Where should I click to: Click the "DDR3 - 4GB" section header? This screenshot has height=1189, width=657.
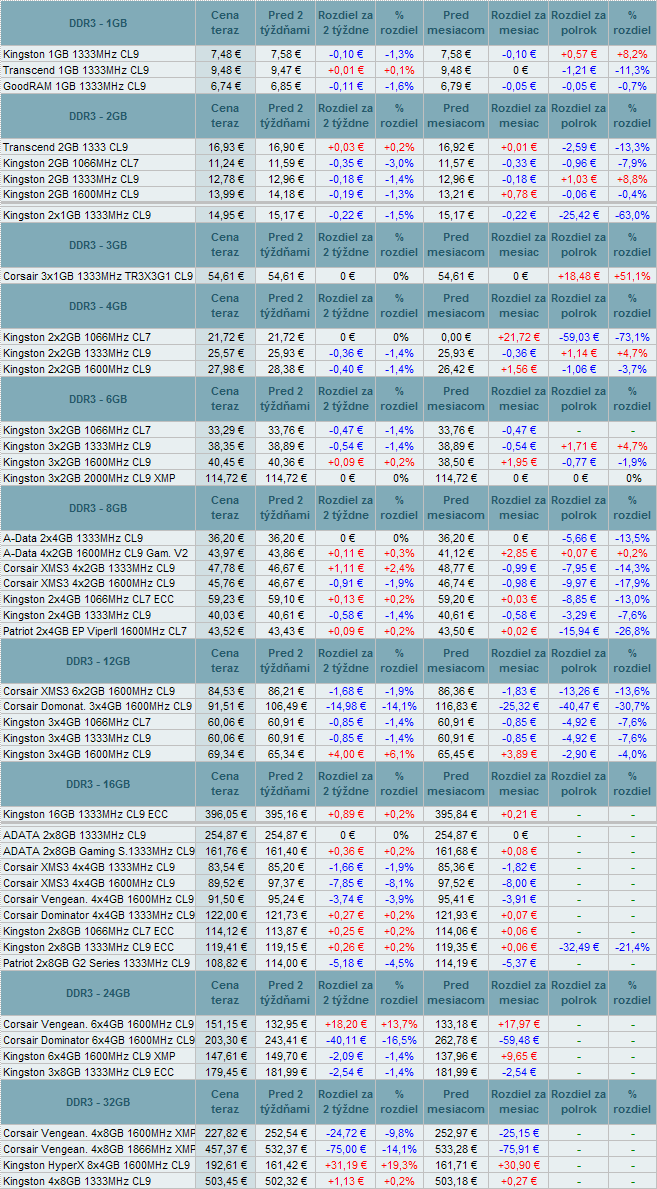tap(98, 306)
